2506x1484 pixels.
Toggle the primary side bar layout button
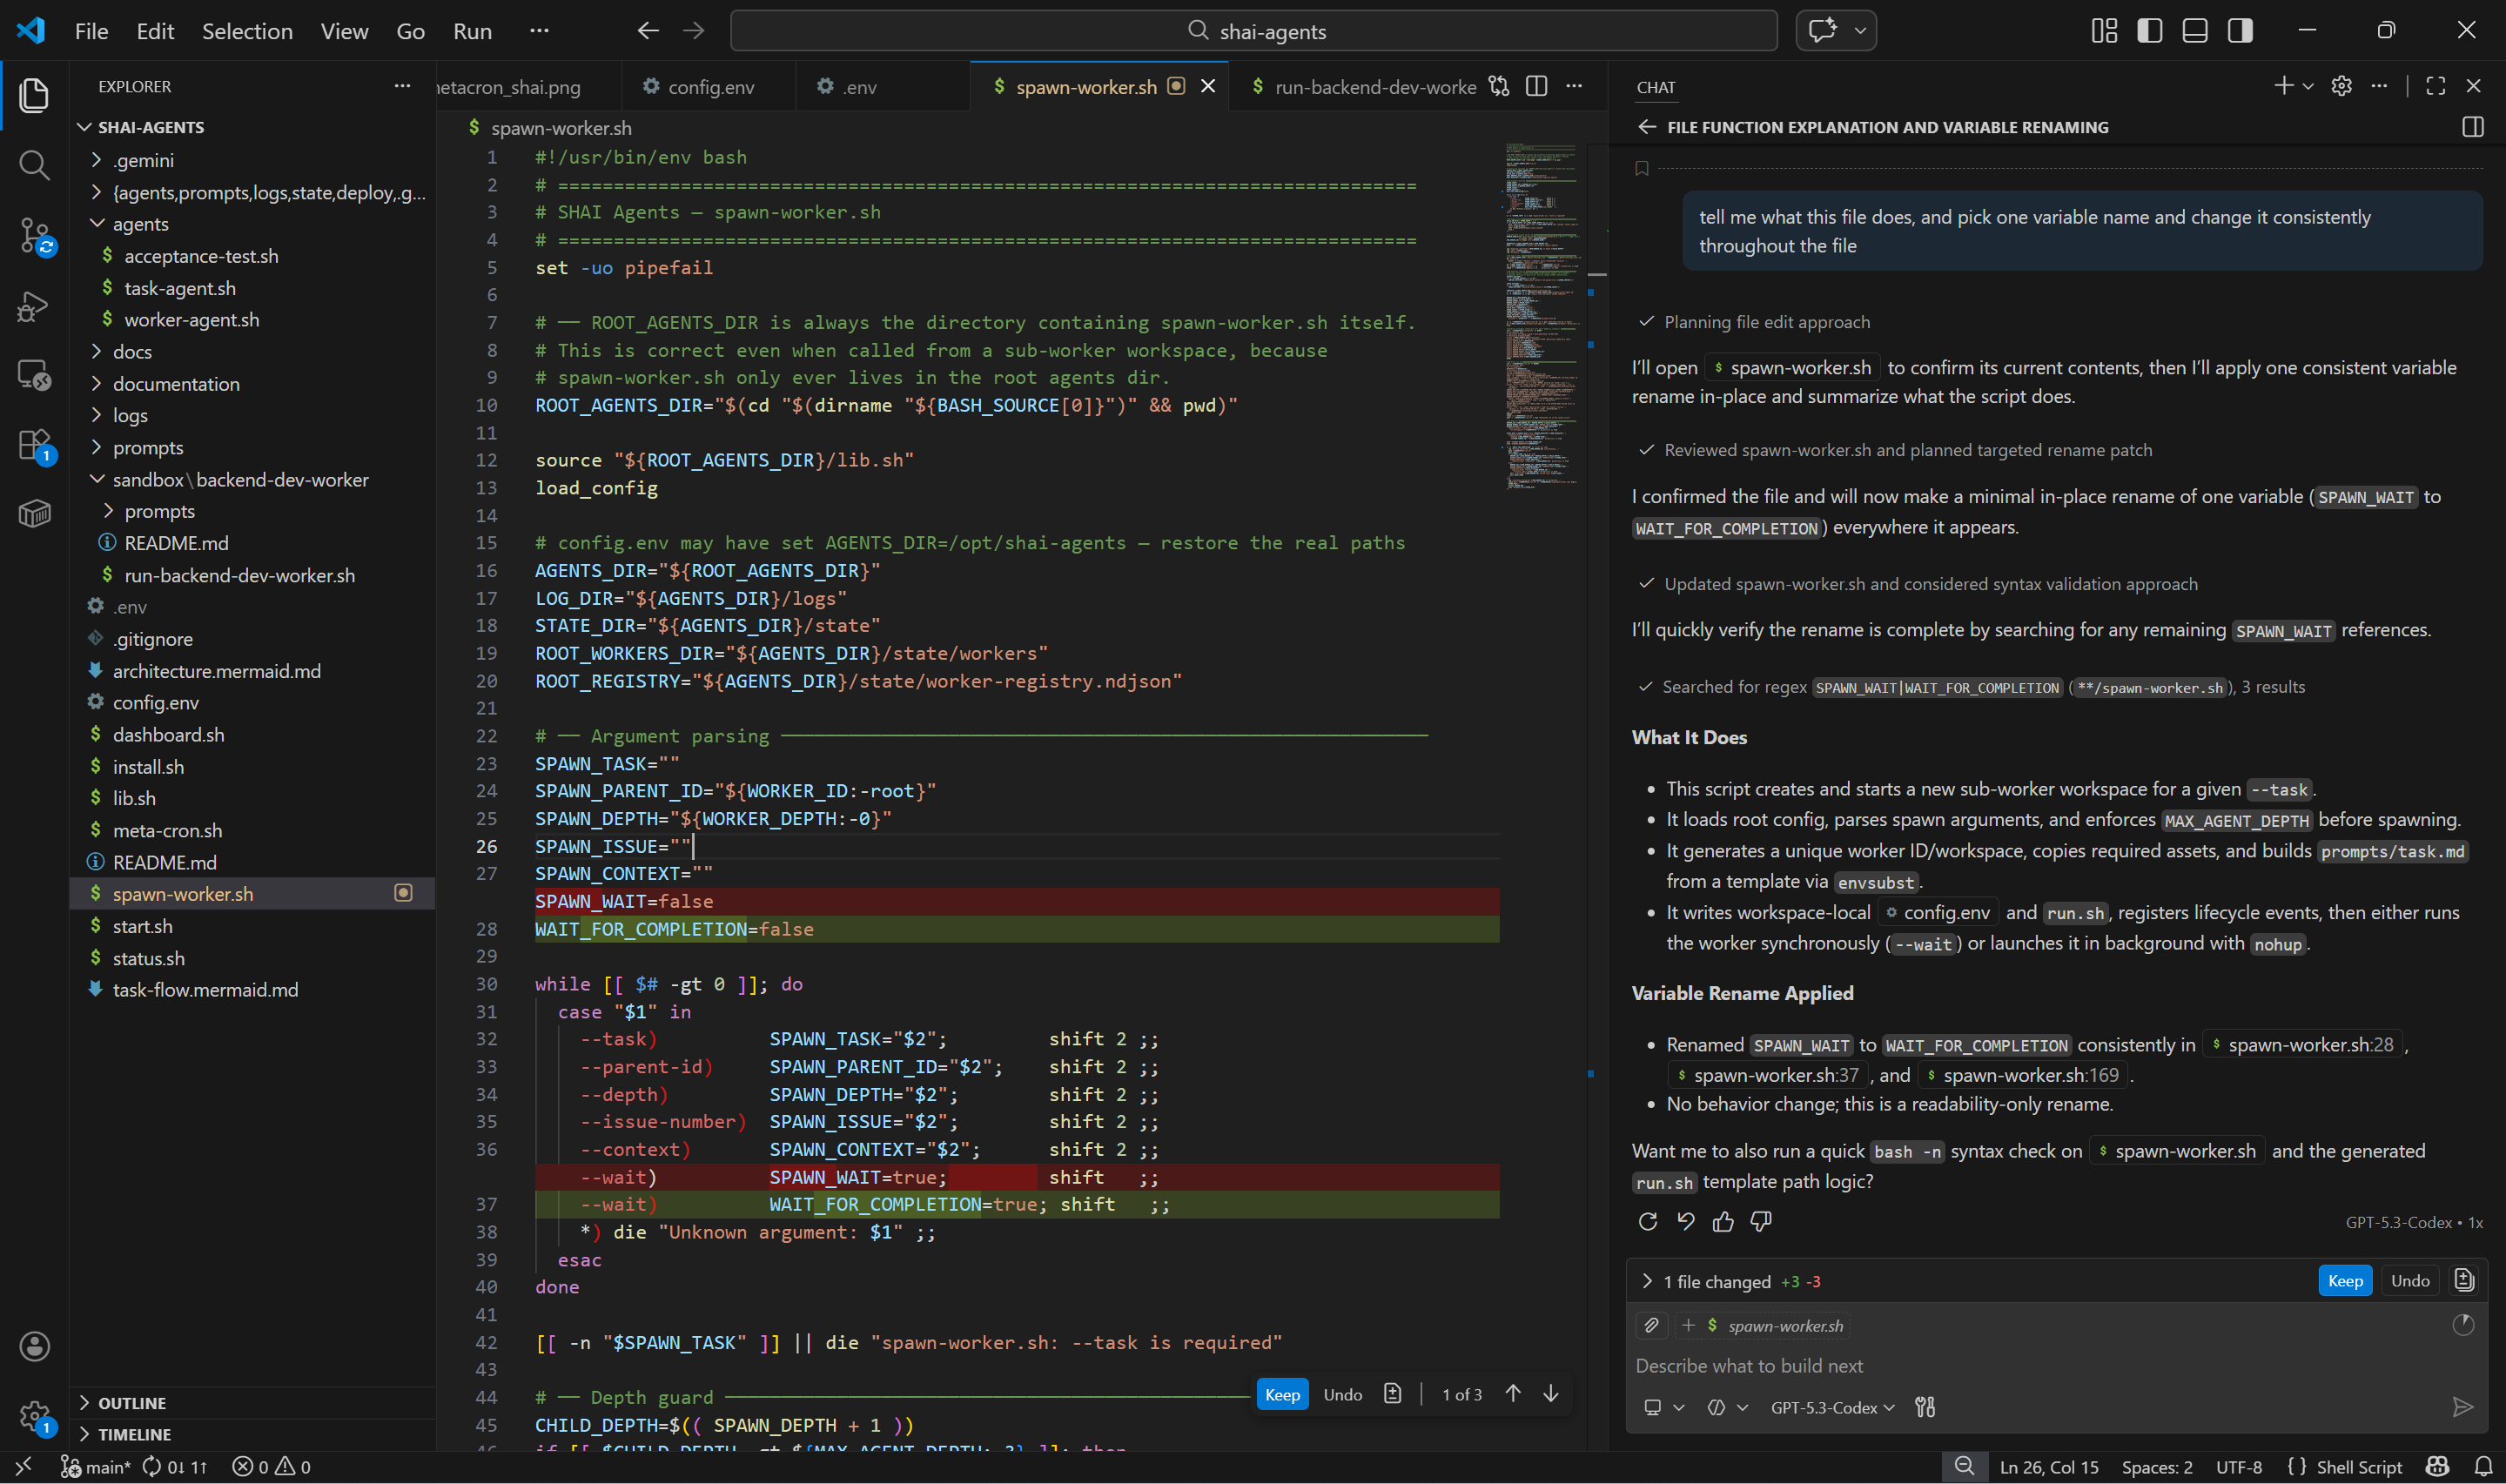coord(2150,31)
